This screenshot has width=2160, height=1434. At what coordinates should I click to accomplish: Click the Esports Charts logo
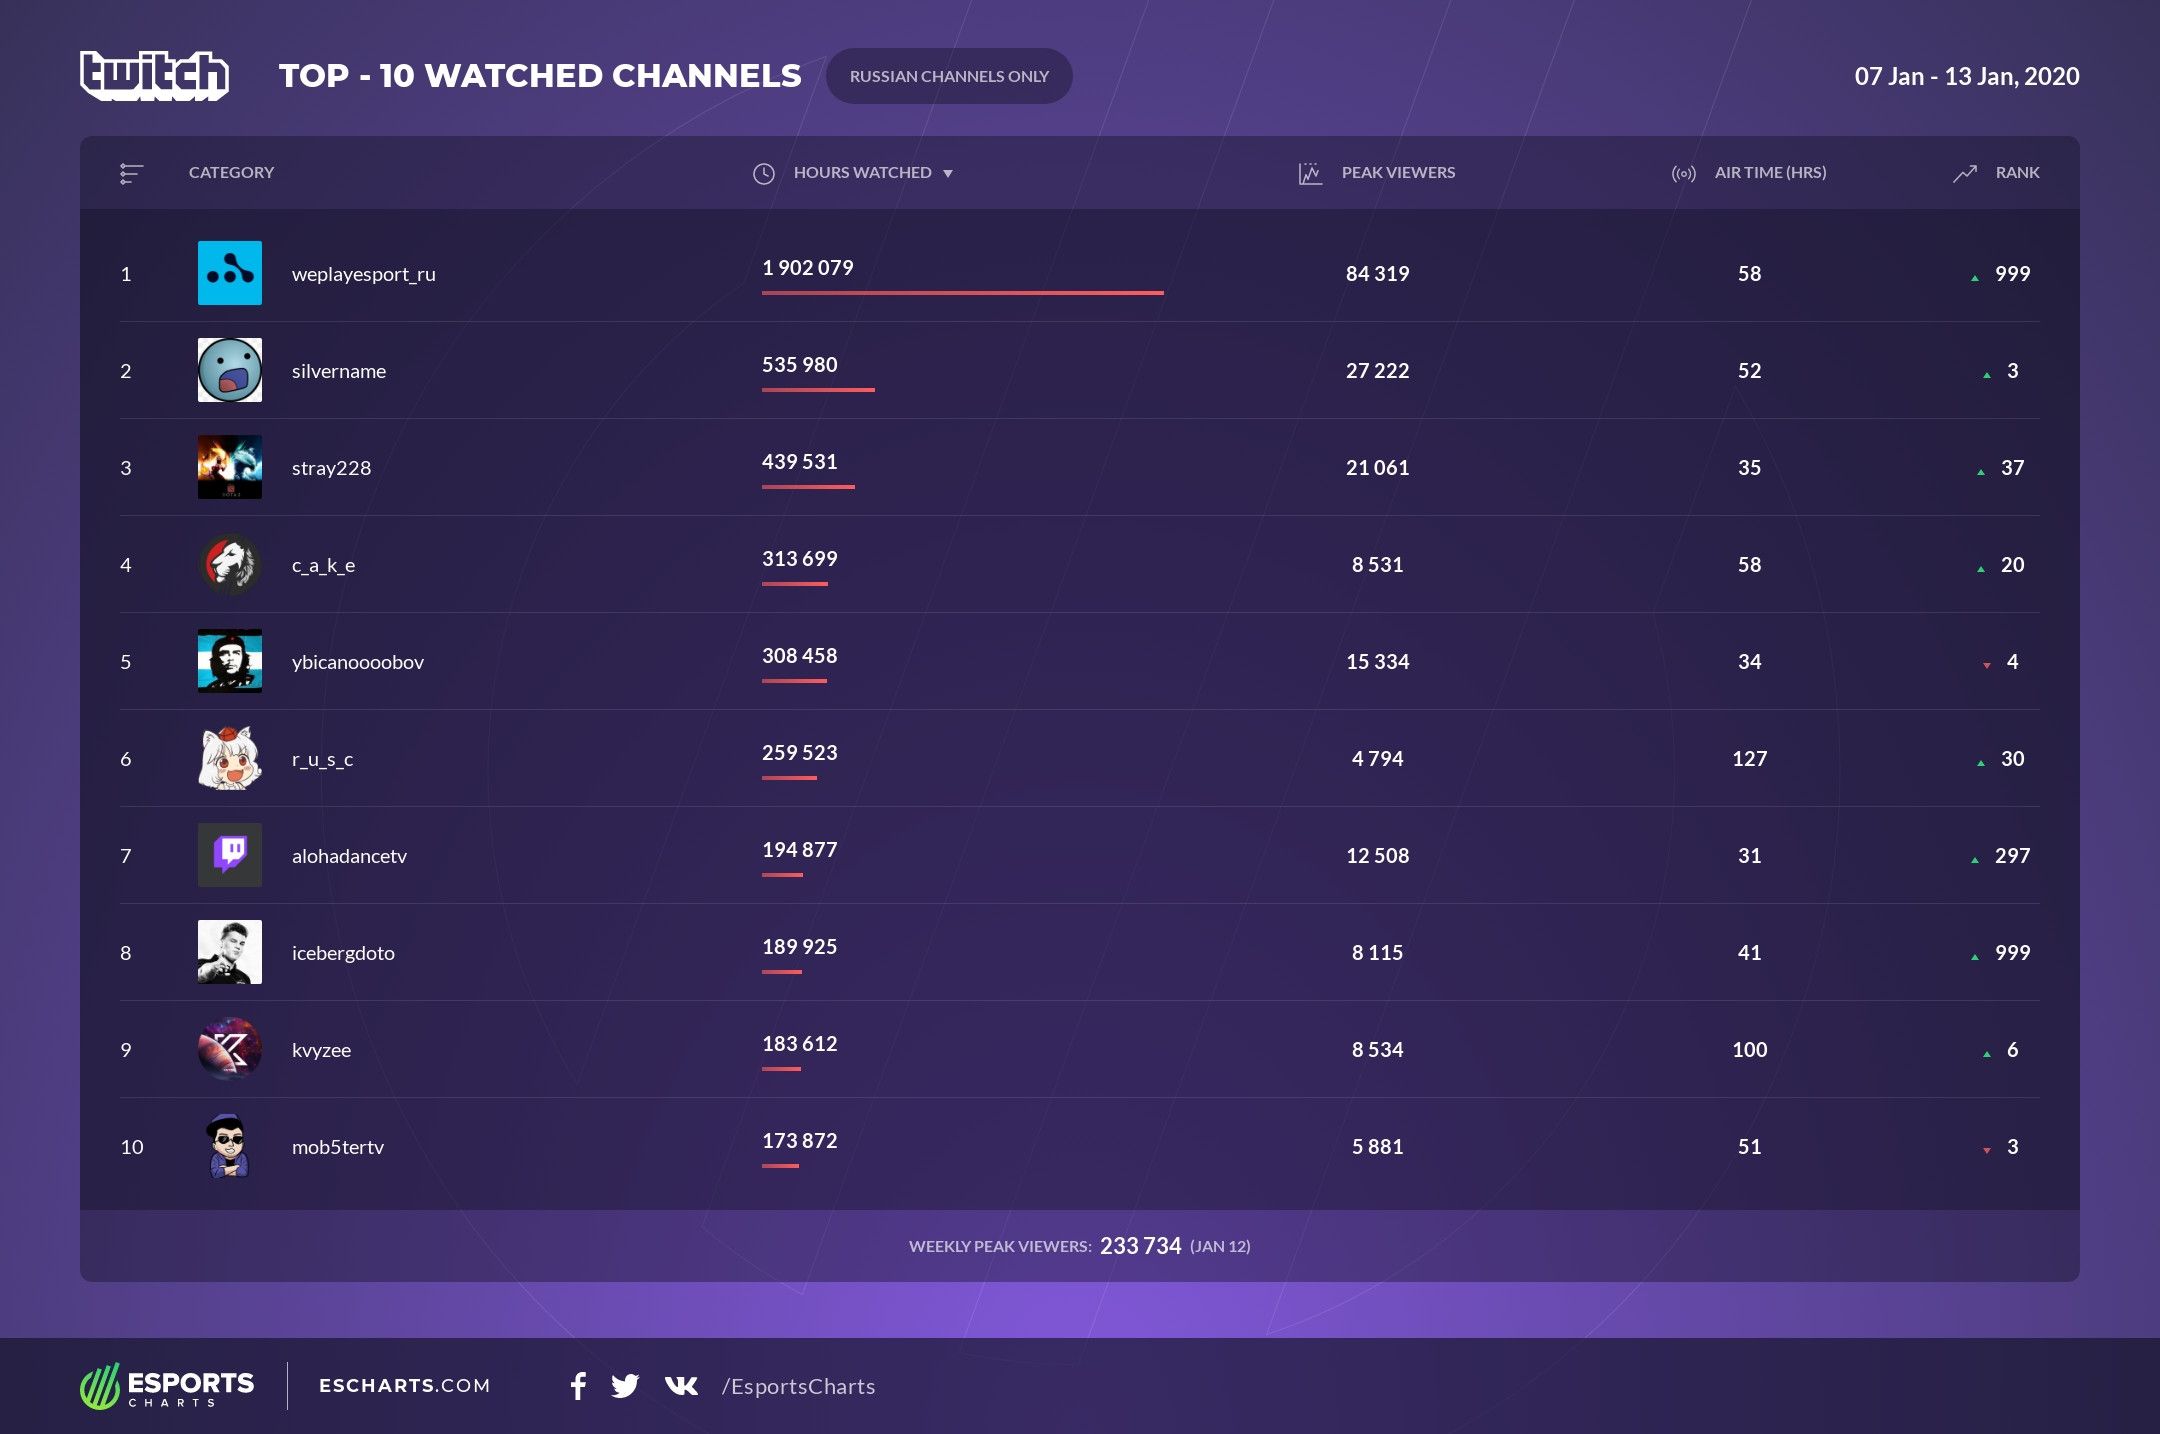pos(167,1386)
